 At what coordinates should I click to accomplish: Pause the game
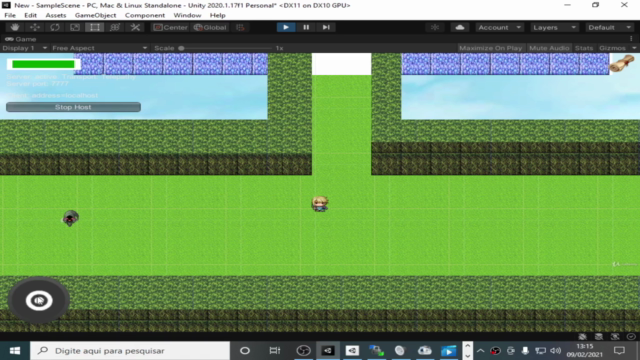pos(306,27)
